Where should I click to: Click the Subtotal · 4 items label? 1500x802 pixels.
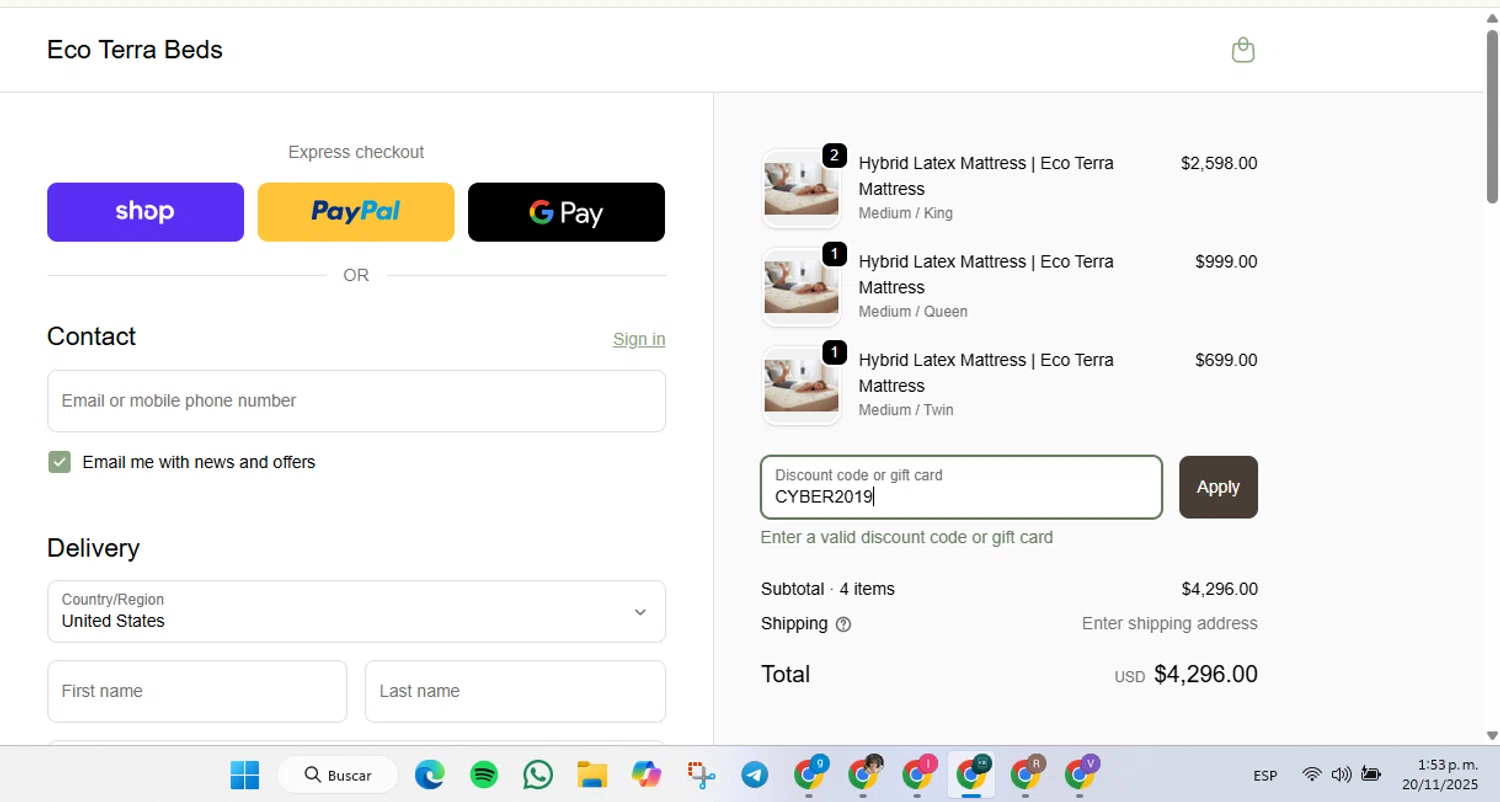tap(828, 589)
